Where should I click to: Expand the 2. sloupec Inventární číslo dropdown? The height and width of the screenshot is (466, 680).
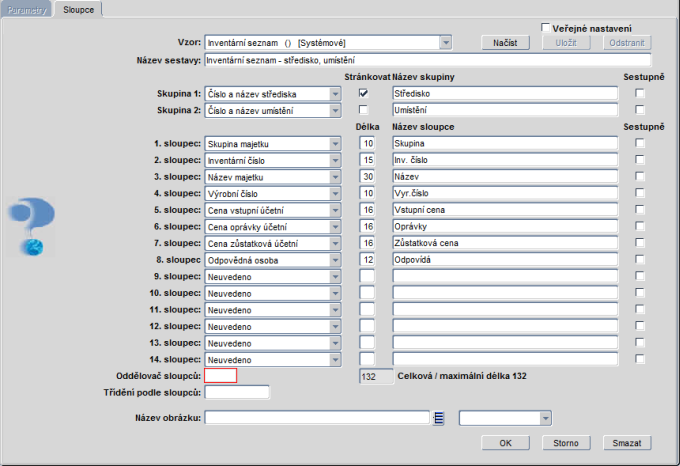335,160
